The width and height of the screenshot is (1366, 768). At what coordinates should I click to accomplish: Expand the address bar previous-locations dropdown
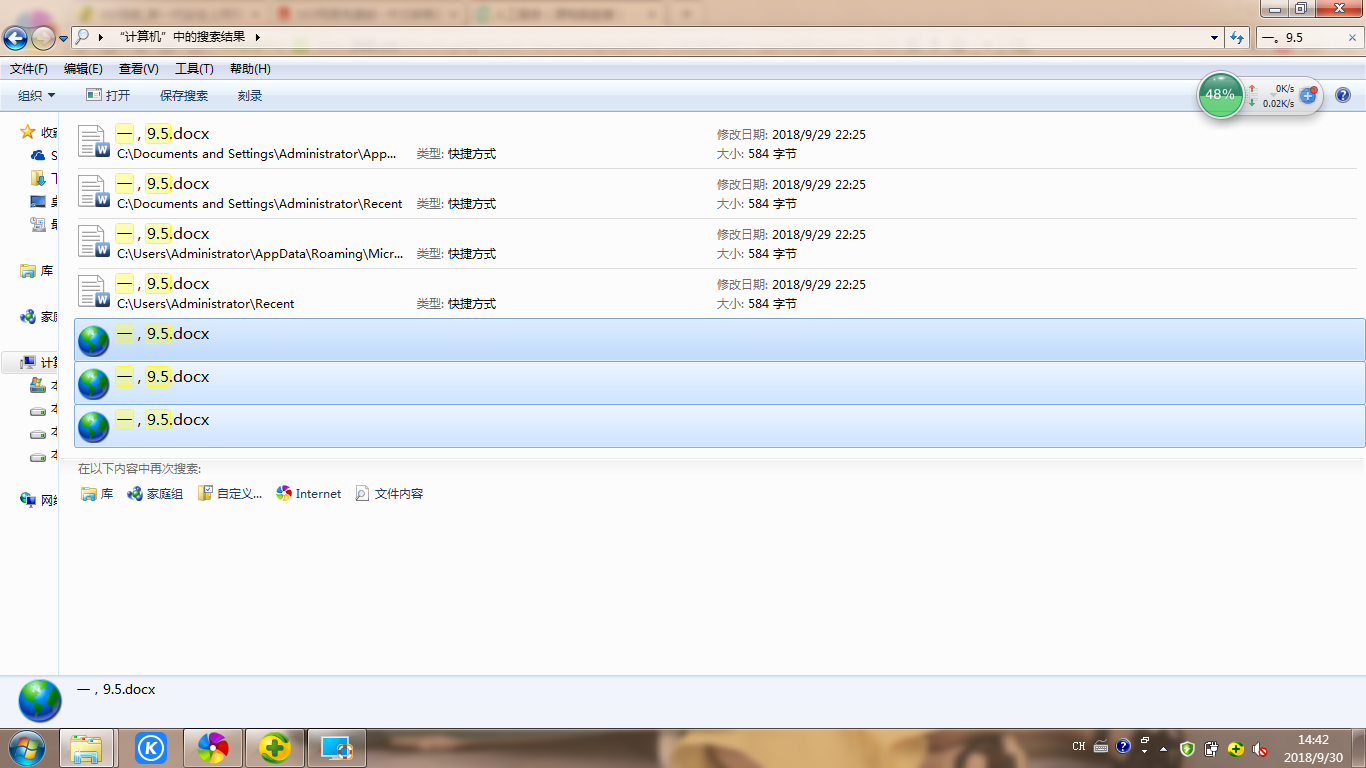[x=1215, y=37]
